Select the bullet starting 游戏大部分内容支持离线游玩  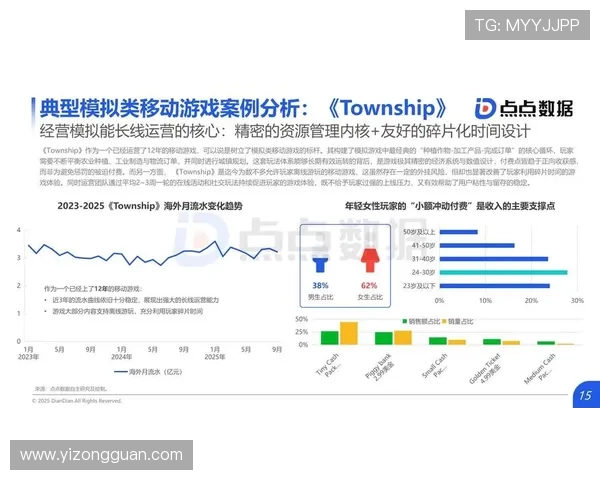pyautogui.click(x=128, y=311)
